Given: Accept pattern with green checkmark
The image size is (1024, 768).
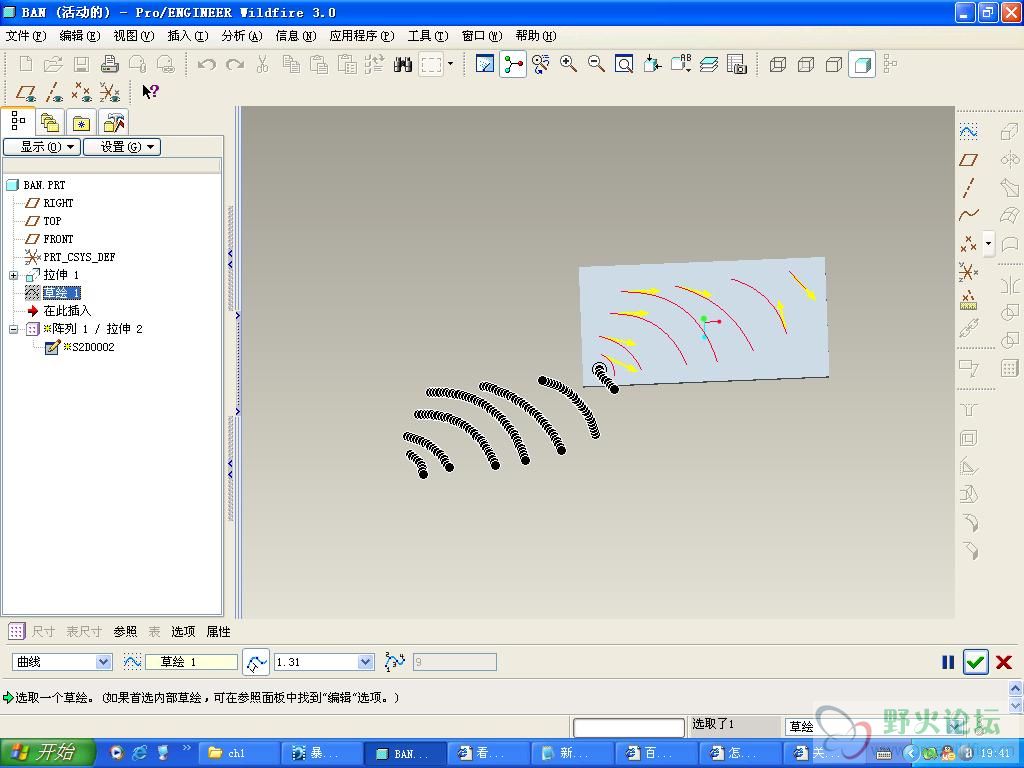Looking at the screenshot, I should (x=976, y=662).
